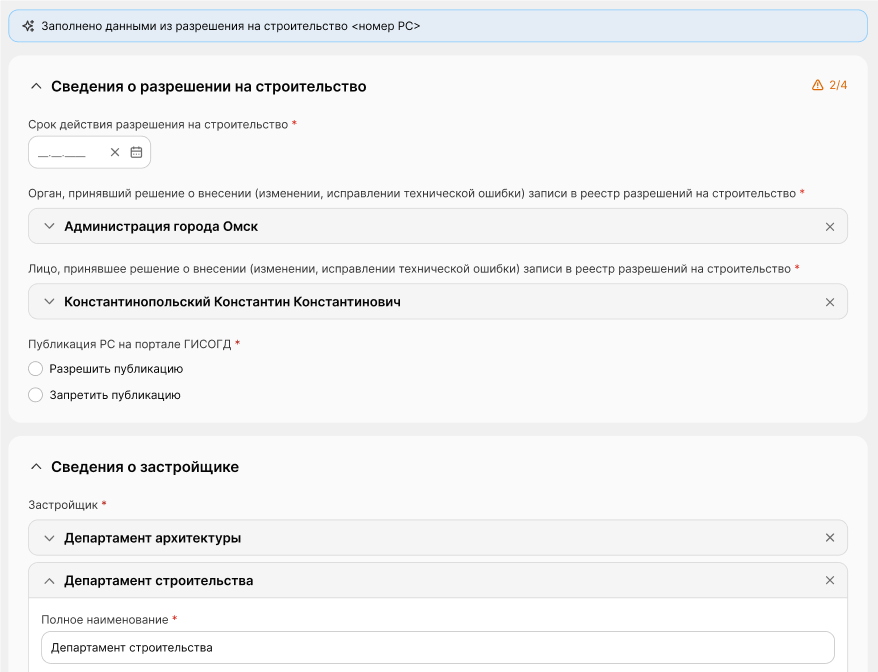
Task: Remove the Департамент архитектуры entry
Action: (830, 538)
